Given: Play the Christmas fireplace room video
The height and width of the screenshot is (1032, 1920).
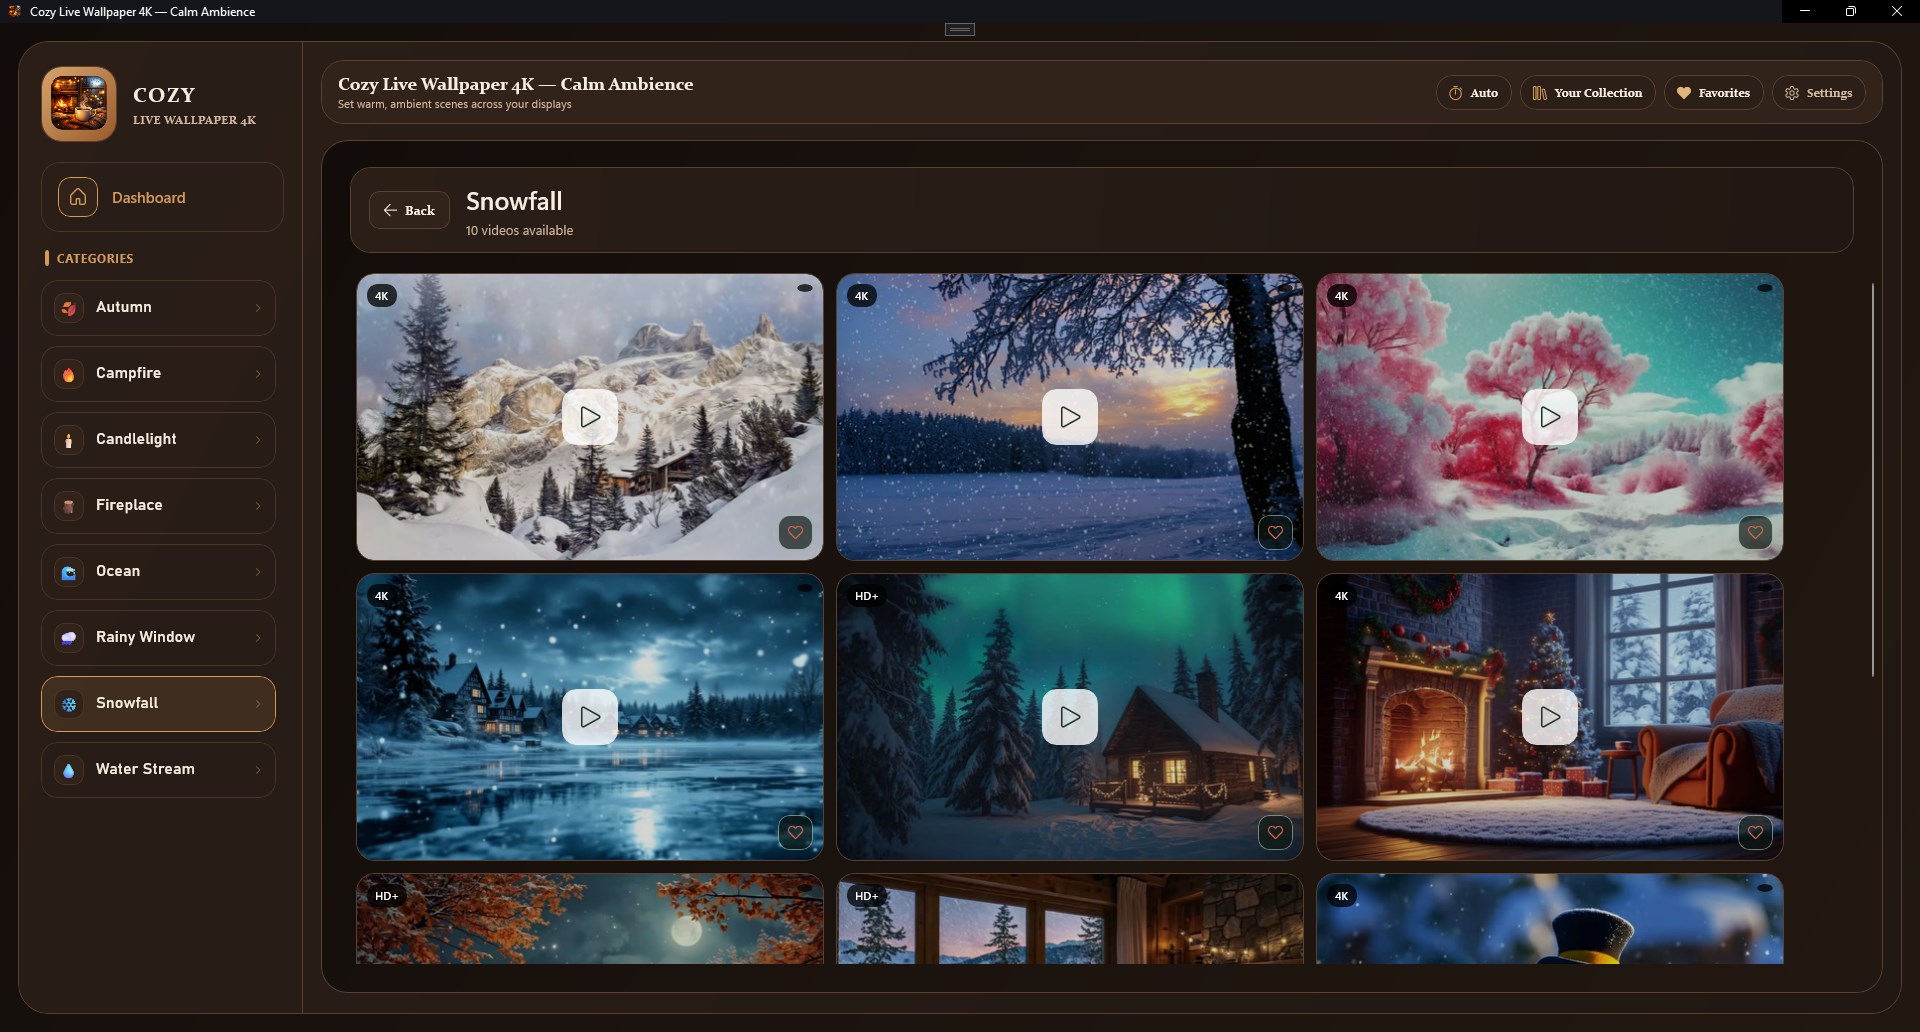Looking at the screenshot, I should 1550,717.
